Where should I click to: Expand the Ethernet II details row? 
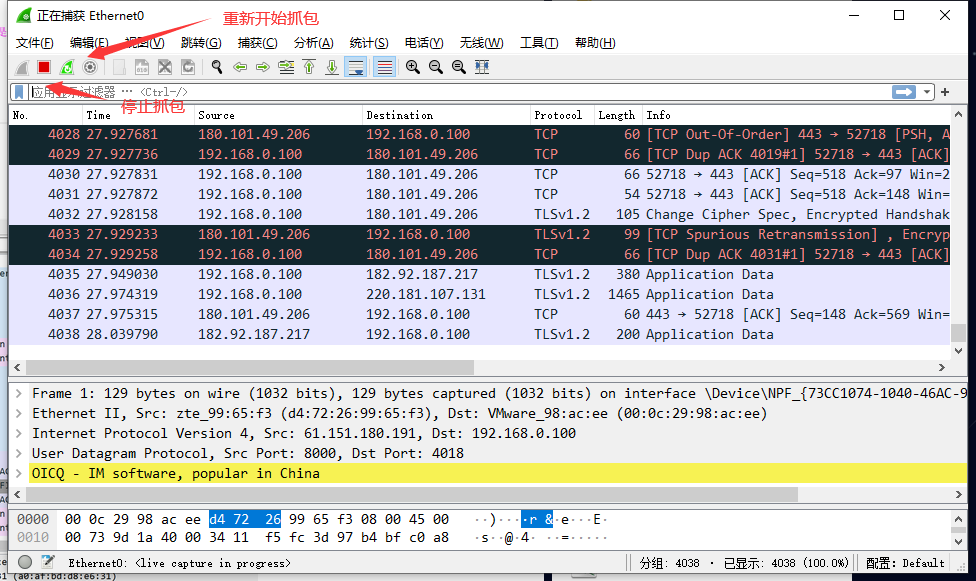pos(19,413)
